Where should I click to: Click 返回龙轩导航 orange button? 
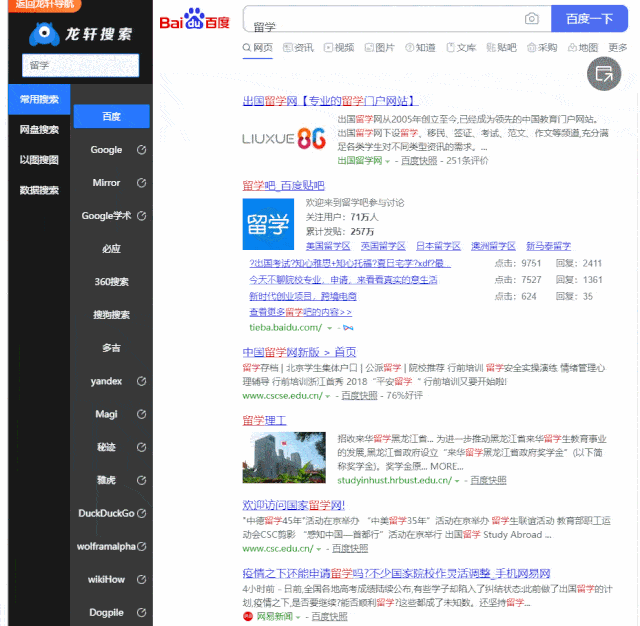(x=44, y=5)
